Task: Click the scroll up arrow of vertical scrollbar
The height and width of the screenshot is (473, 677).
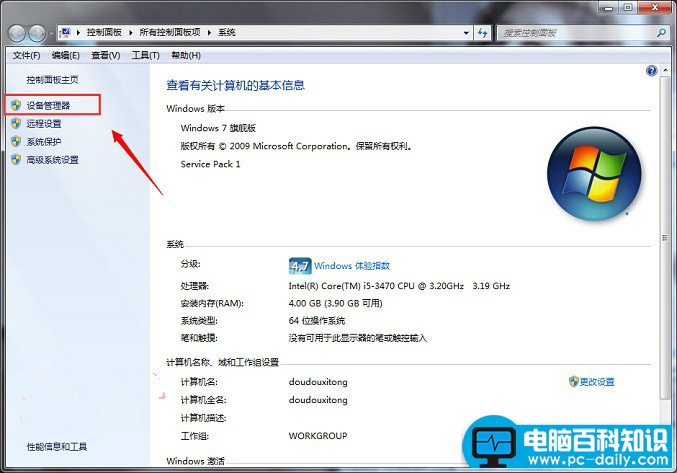Action: click(665, 70)
